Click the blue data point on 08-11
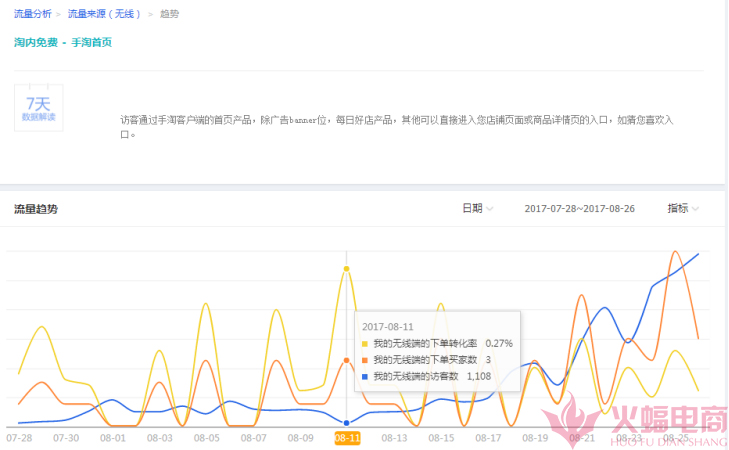Image resolution: width=729 pixels, height=450 pixels. (x=346, y=423)
